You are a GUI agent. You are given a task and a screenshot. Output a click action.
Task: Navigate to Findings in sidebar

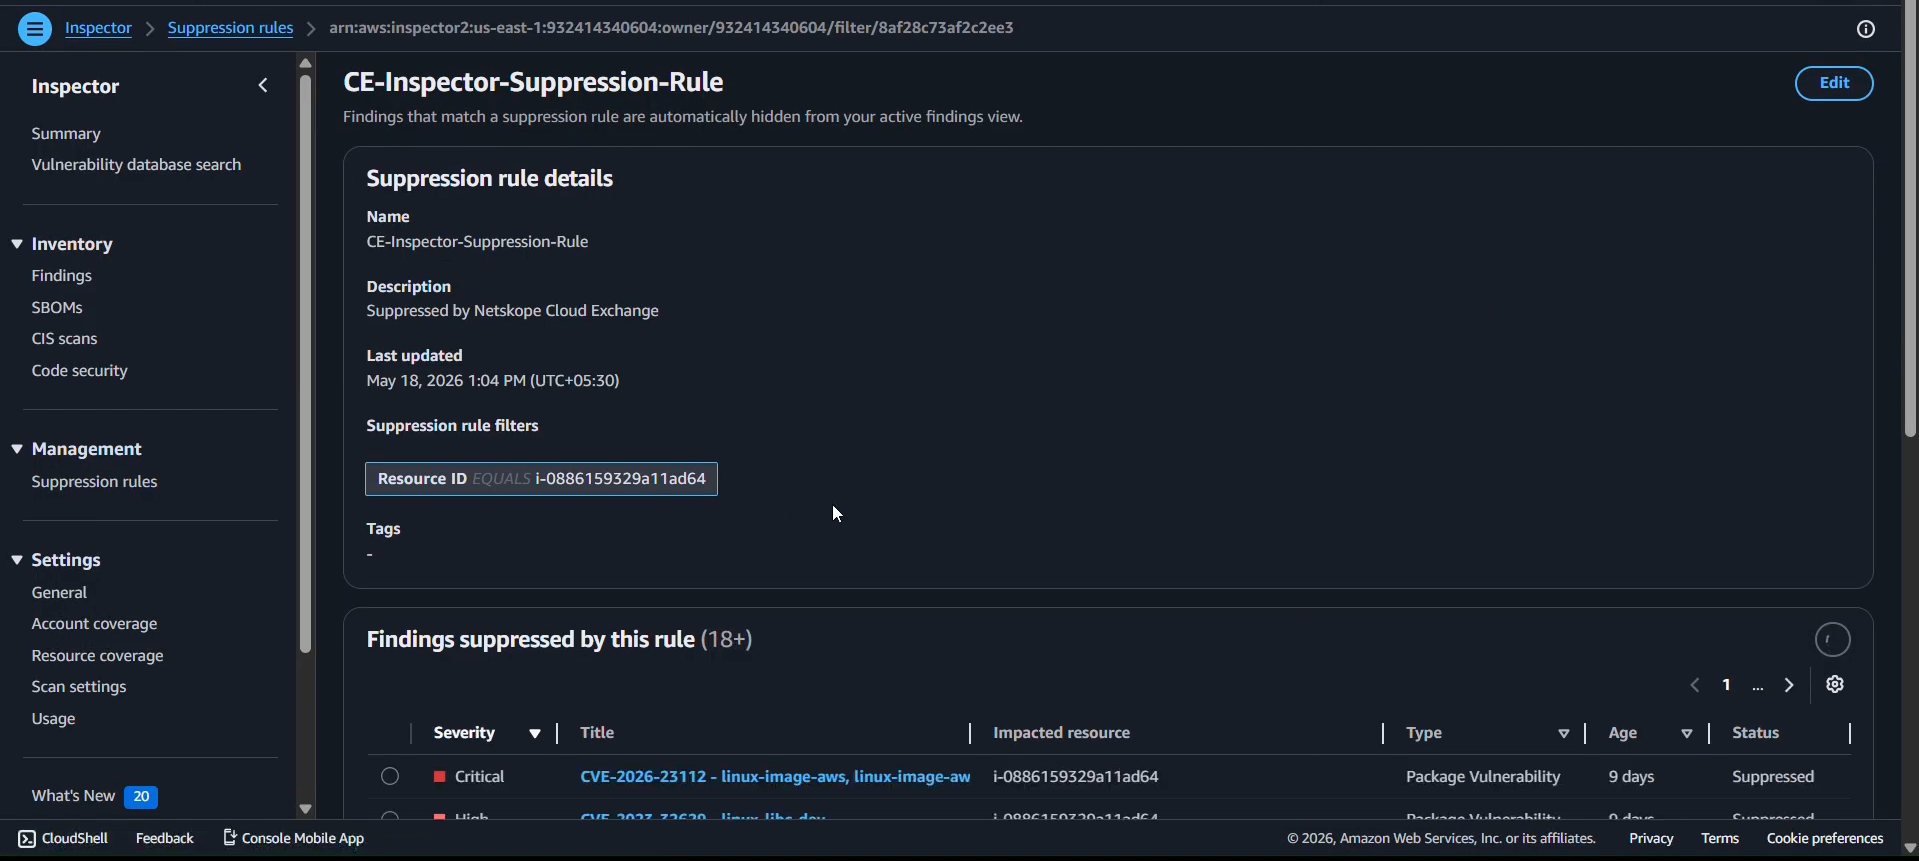tap(62, 276)
